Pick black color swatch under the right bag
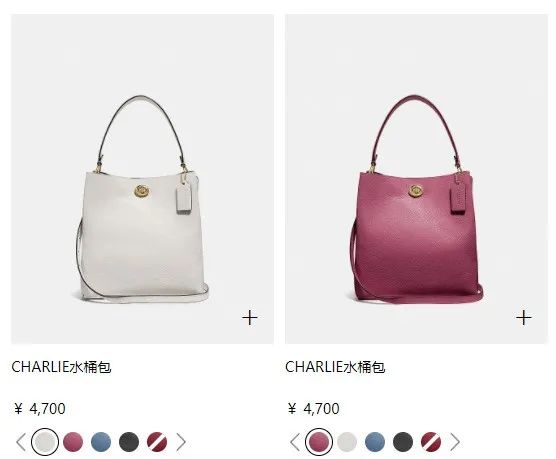This screenshot has width=556, height=459. point(403,442)
